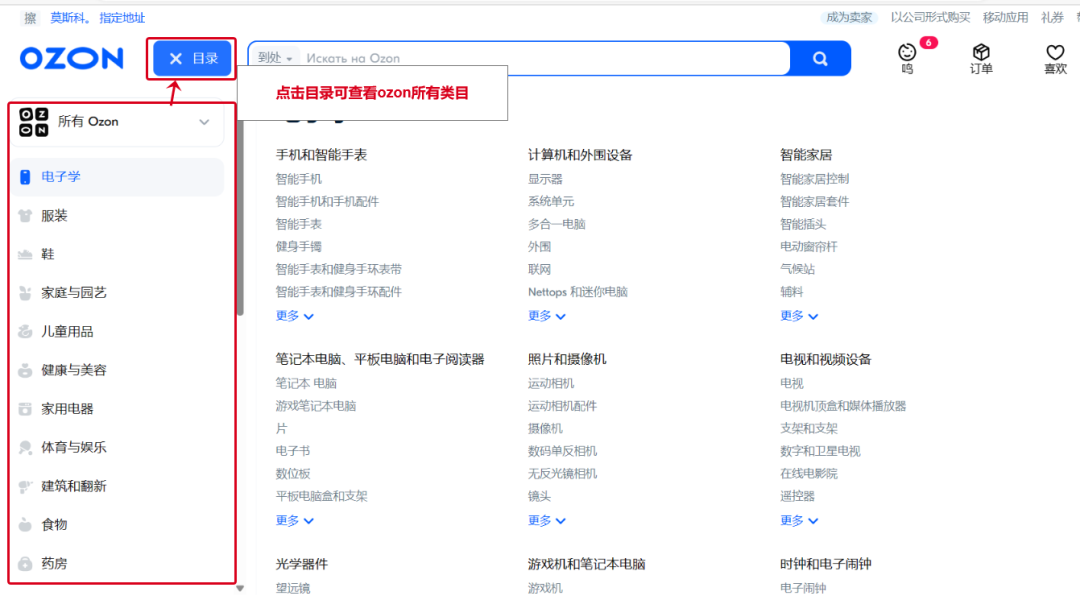Open the 手机和智能手表 heading
The width and height of the screenshot is (1080, 600).
321,155
